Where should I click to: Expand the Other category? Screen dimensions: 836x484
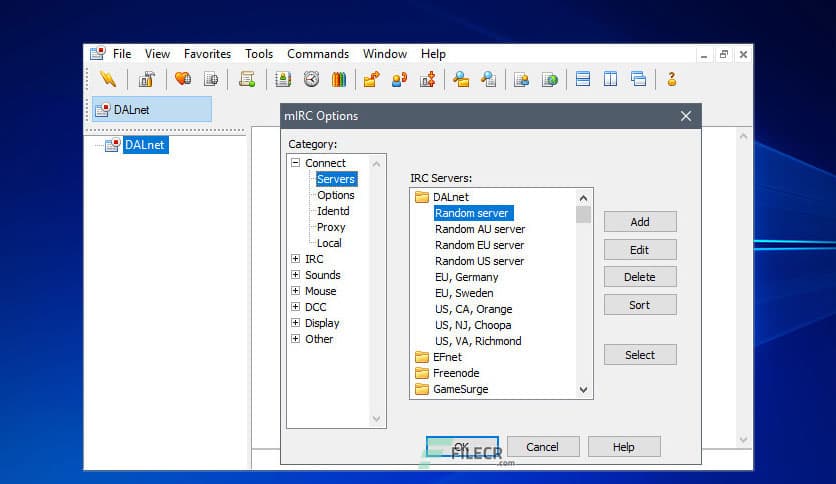(295, 338)
